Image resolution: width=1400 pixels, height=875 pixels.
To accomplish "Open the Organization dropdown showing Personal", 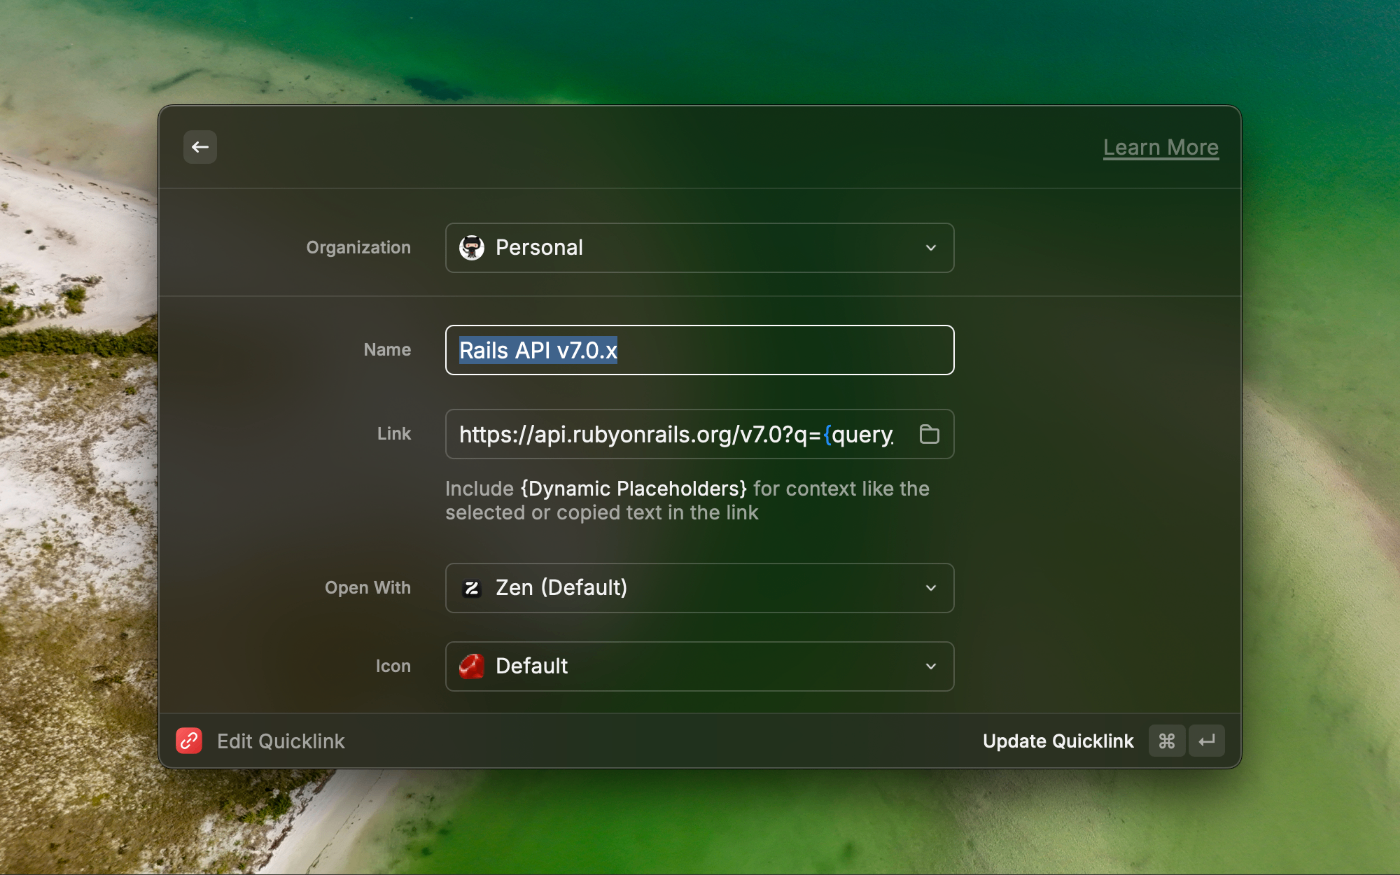I will pos(699,248).
